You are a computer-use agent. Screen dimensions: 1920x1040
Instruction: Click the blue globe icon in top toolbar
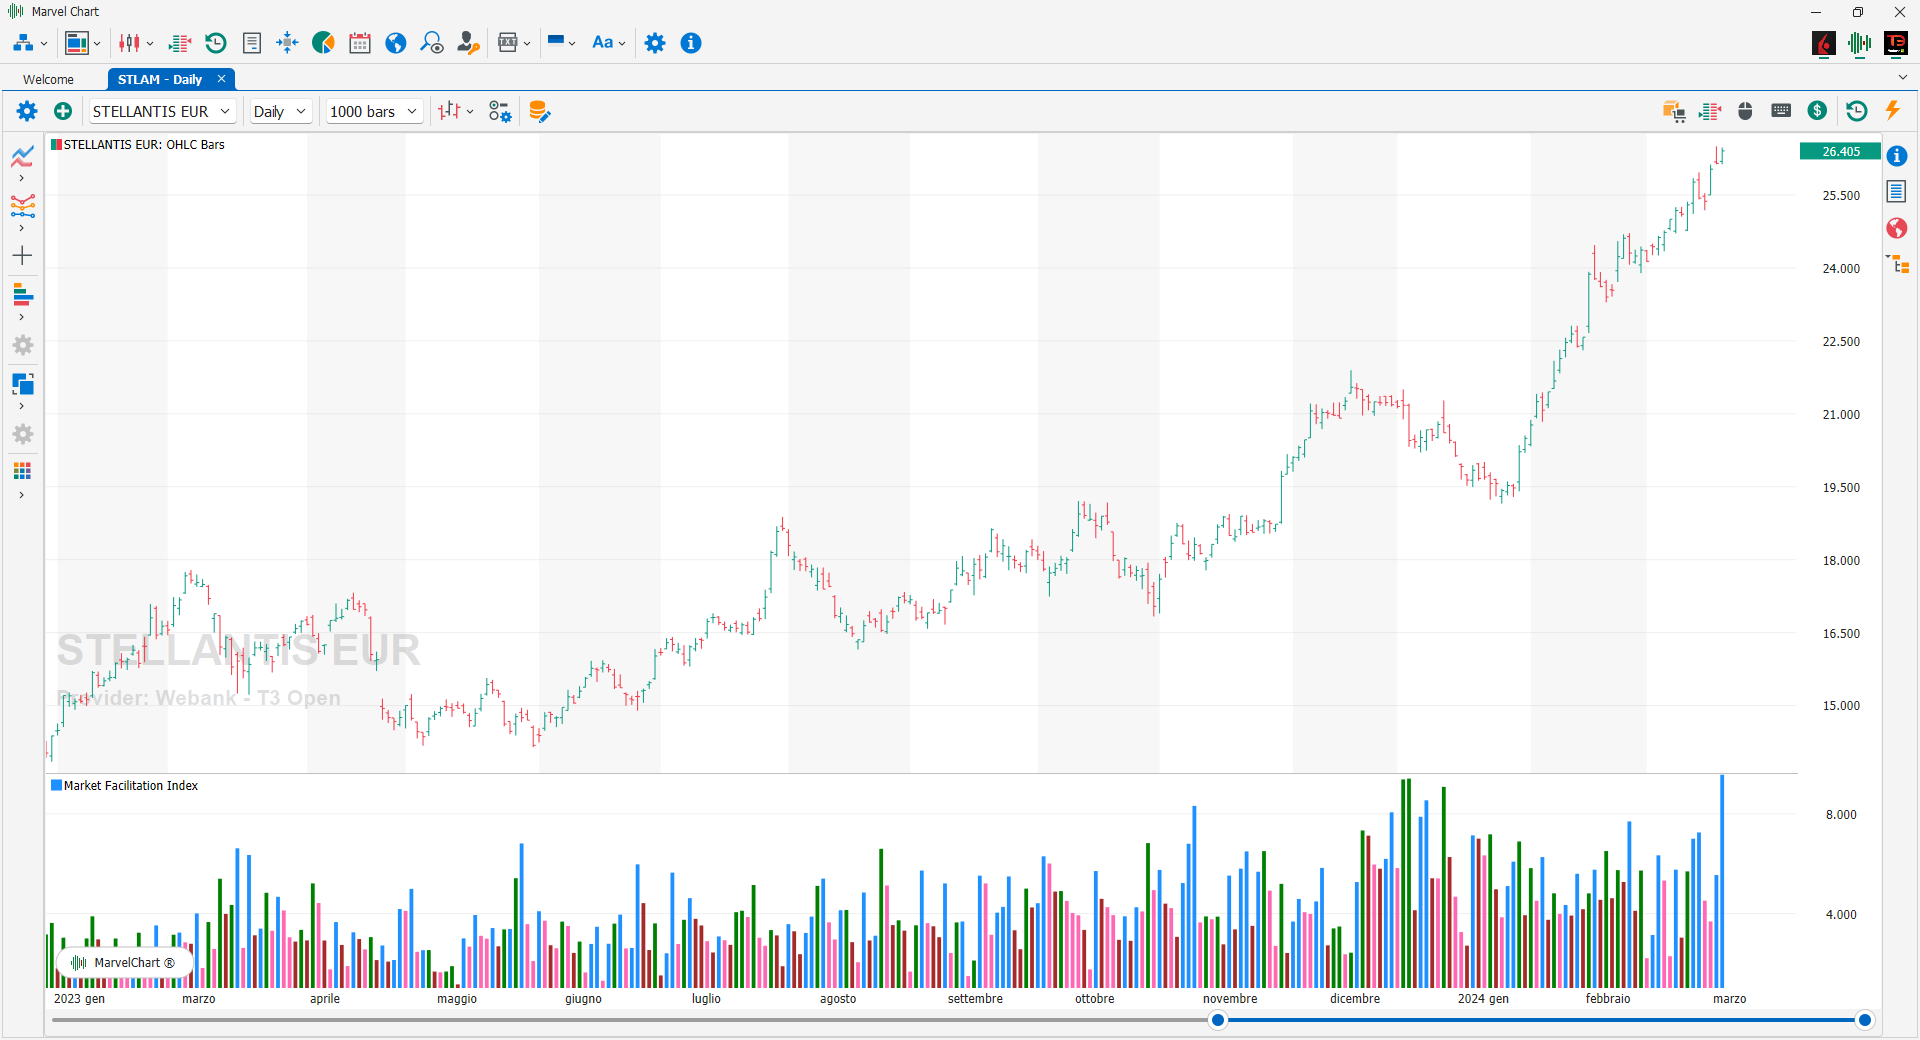coord(396,43)
